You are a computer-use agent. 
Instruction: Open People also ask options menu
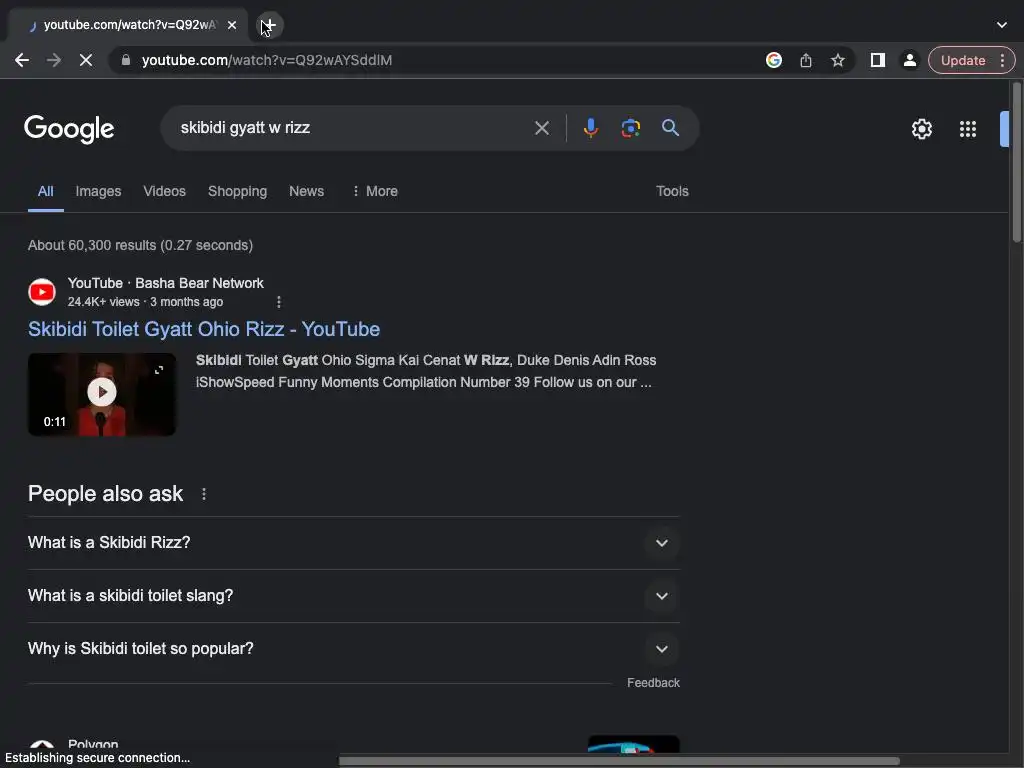(x=204, y=494)
